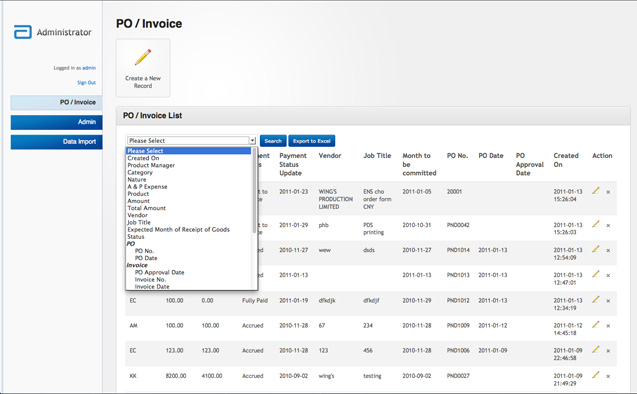Click the 'Fully Paid' status cell
The height and width of the screenshot is (394, 637).
tap(255, 301)
